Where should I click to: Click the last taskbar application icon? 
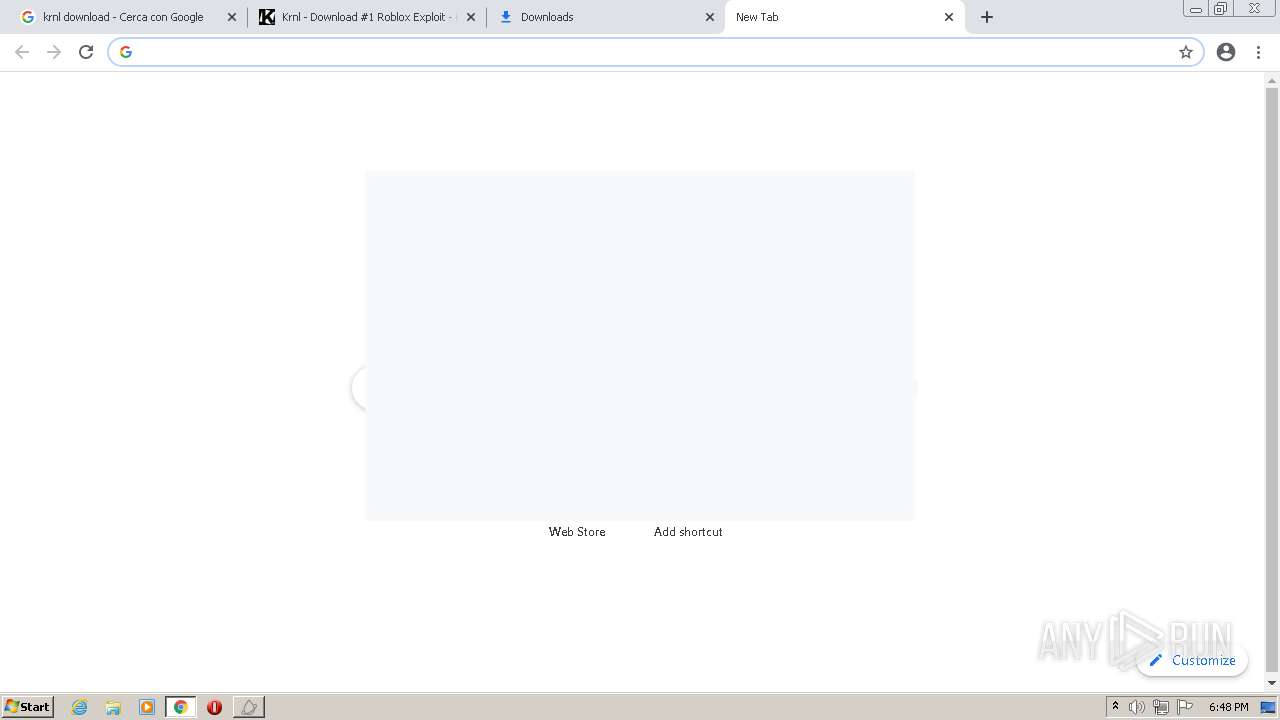(249, 707)
